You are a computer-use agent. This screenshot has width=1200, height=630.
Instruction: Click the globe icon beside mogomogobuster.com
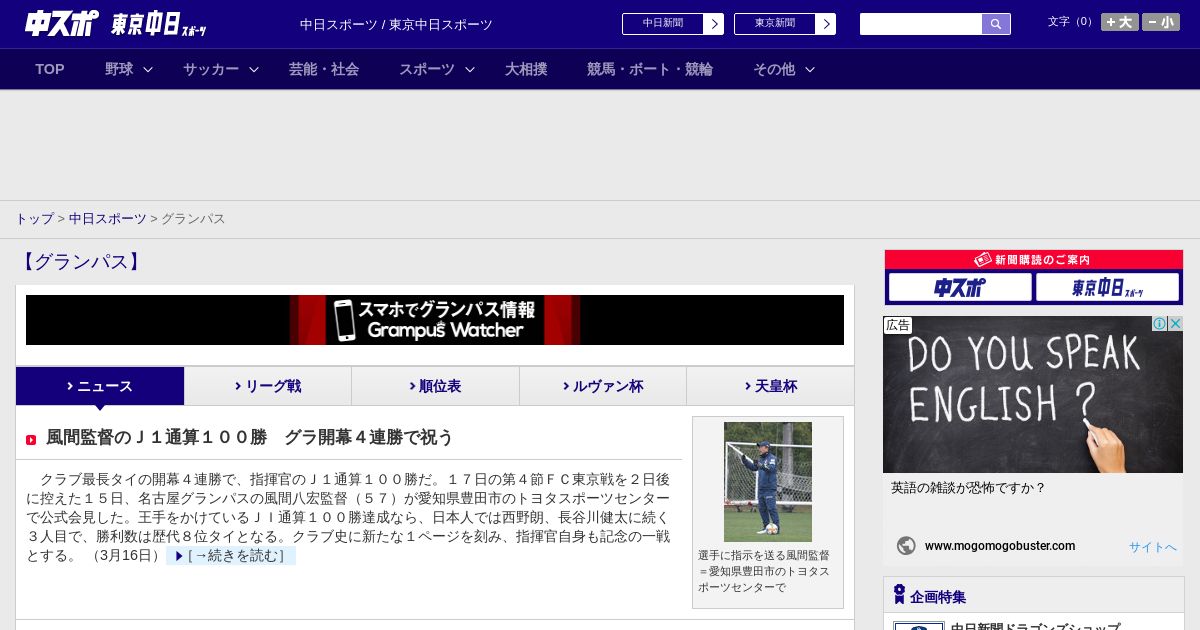pyautogui.click(x=906, y=546)
